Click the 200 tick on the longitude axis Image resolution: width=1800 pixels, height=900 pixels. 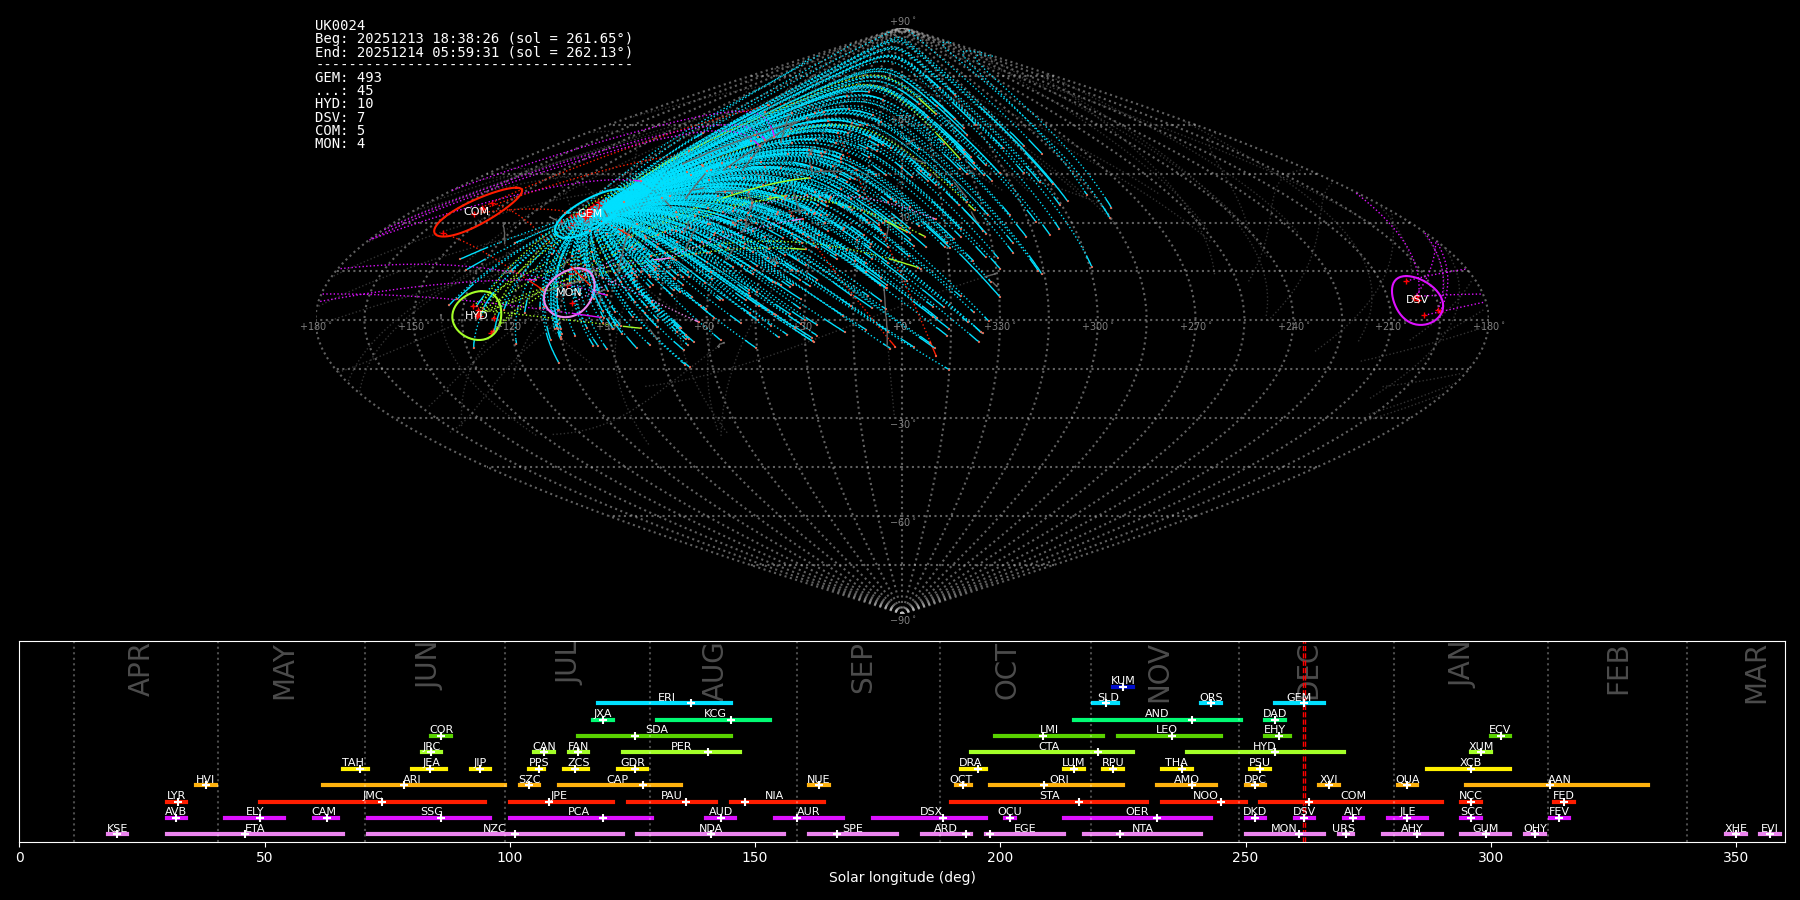[x=1000, y=857]
